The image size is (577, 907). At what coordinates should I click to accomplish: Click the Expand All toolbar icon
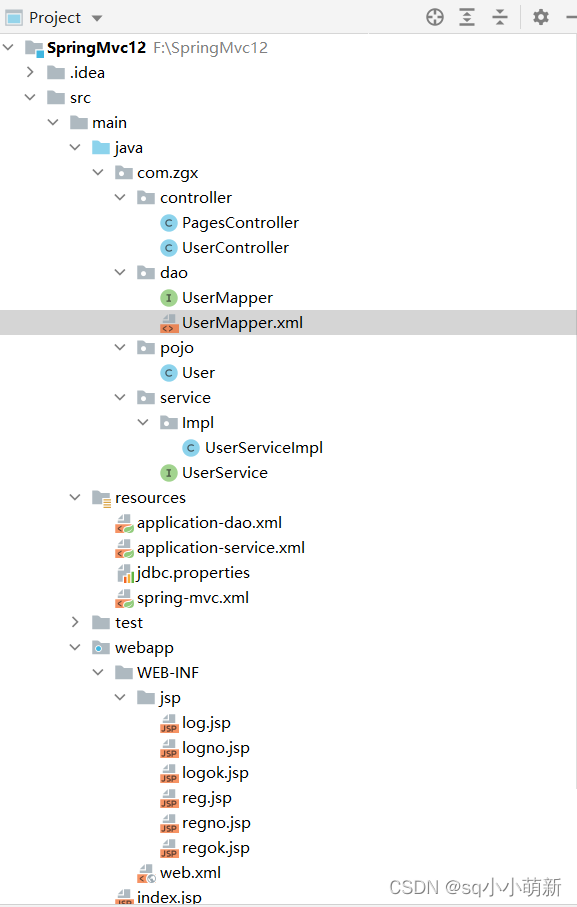coord(467,17)
